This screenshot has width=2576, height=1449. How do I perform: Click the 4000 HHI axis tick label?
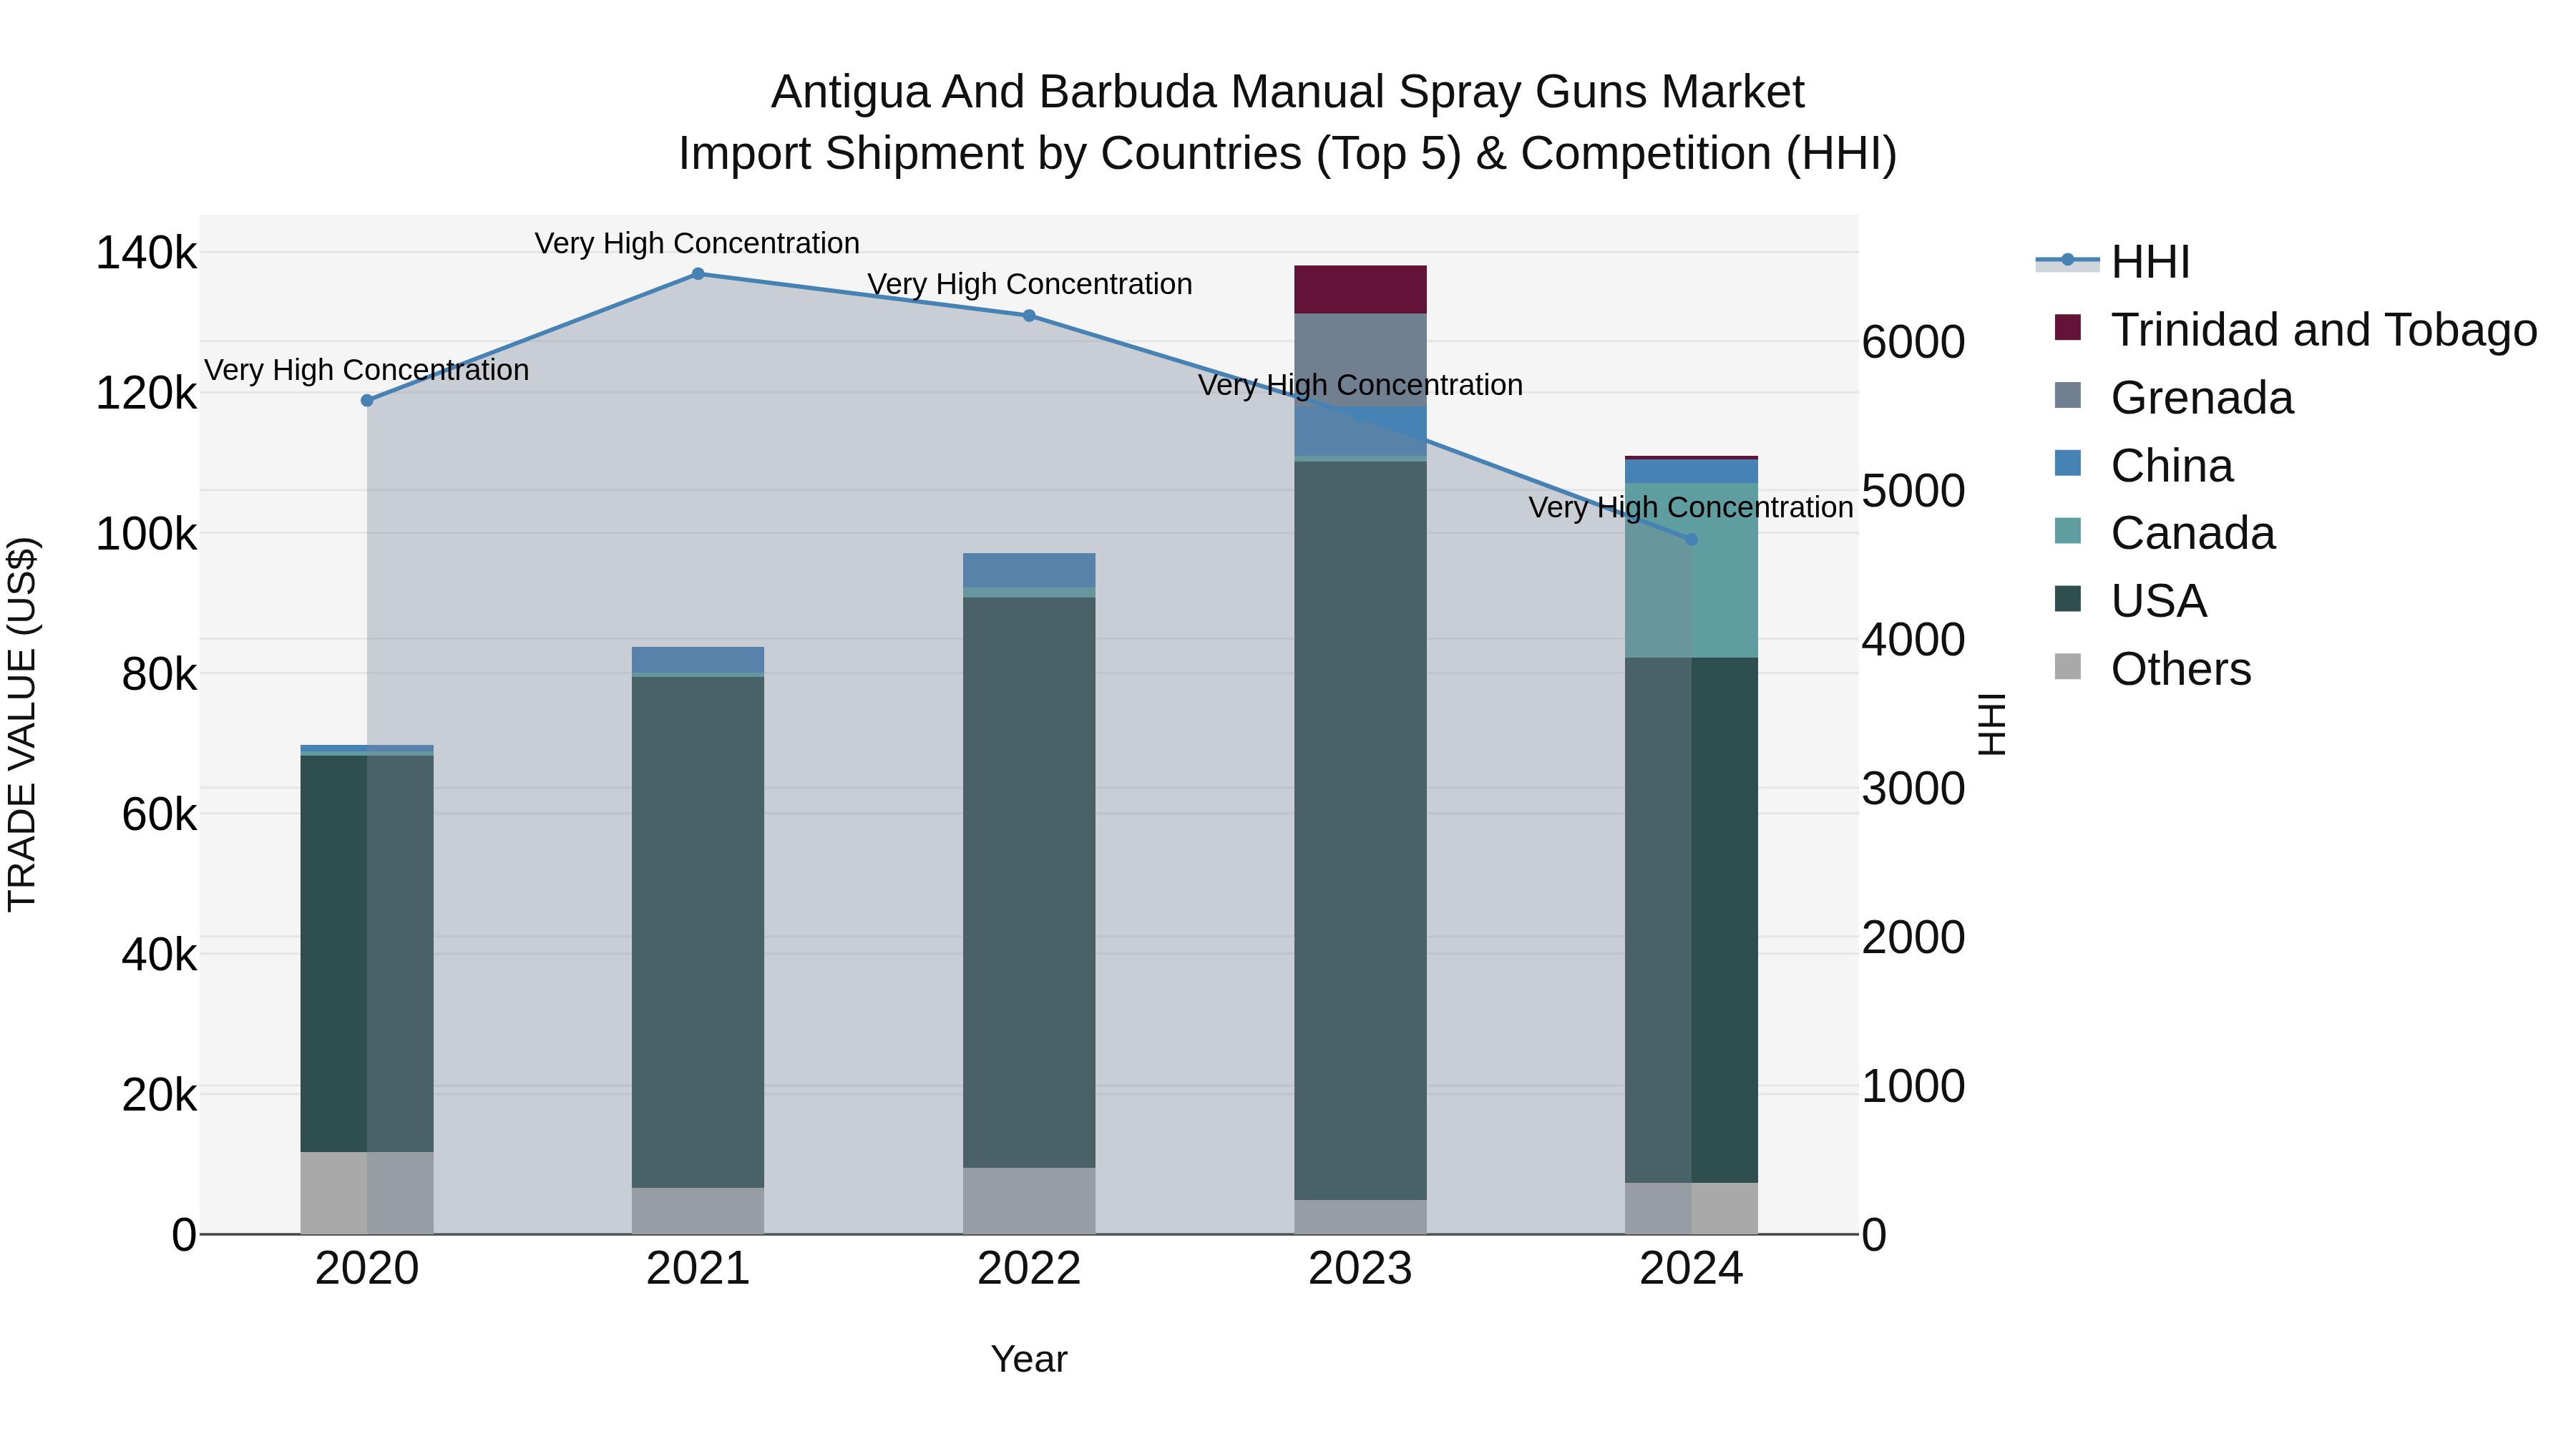click(1913, 640)
